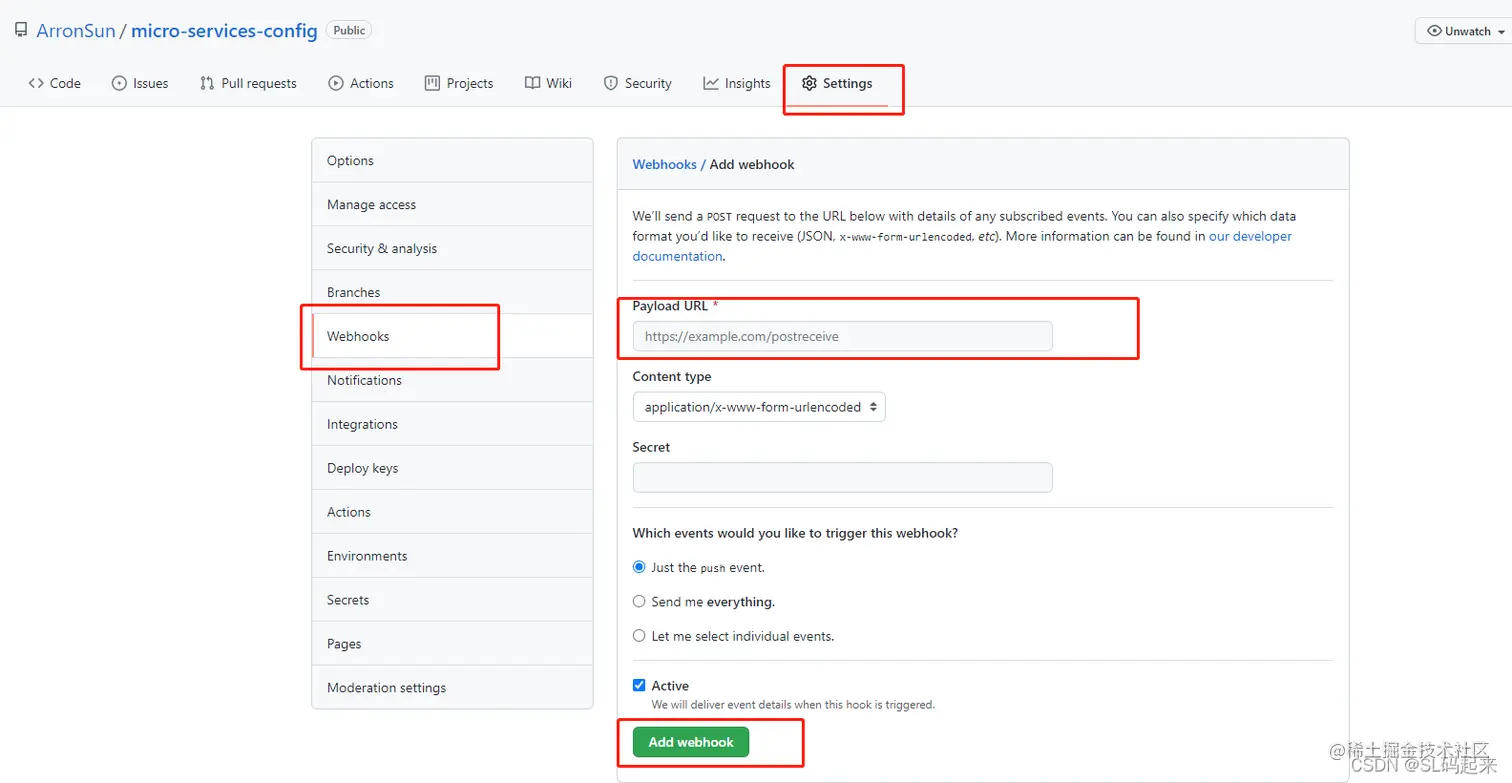
Task: Click the eye icon on Unwatch button
Action: click(1435, 31)
